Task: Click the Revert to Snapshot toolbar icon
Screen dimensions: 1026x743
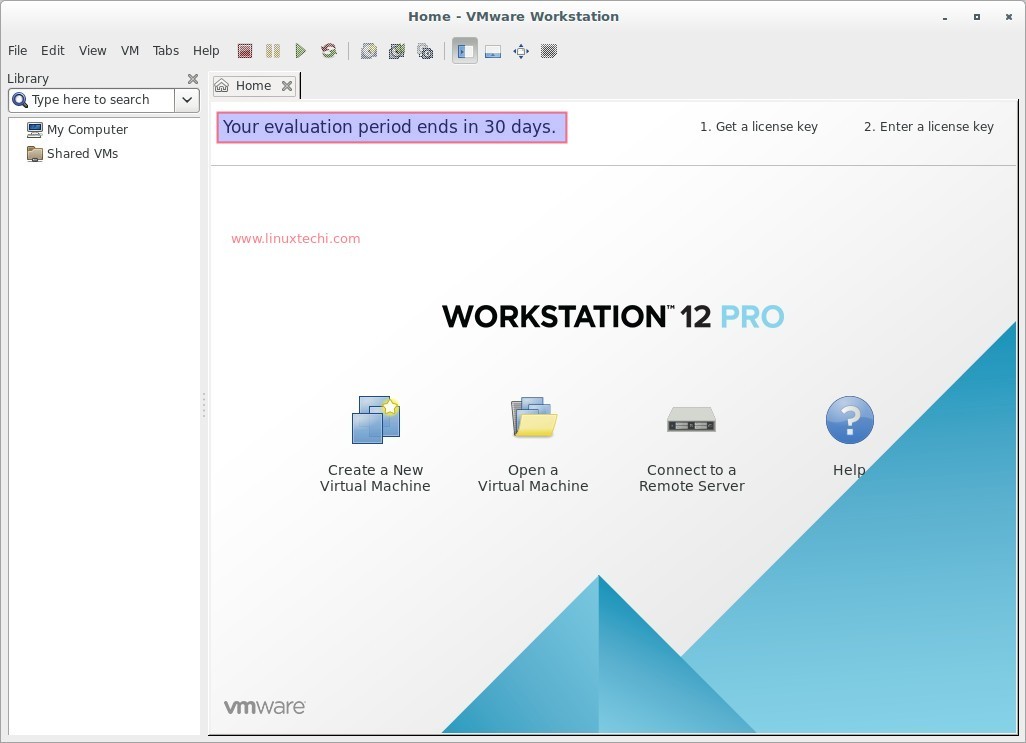Action: coord(397,51)
